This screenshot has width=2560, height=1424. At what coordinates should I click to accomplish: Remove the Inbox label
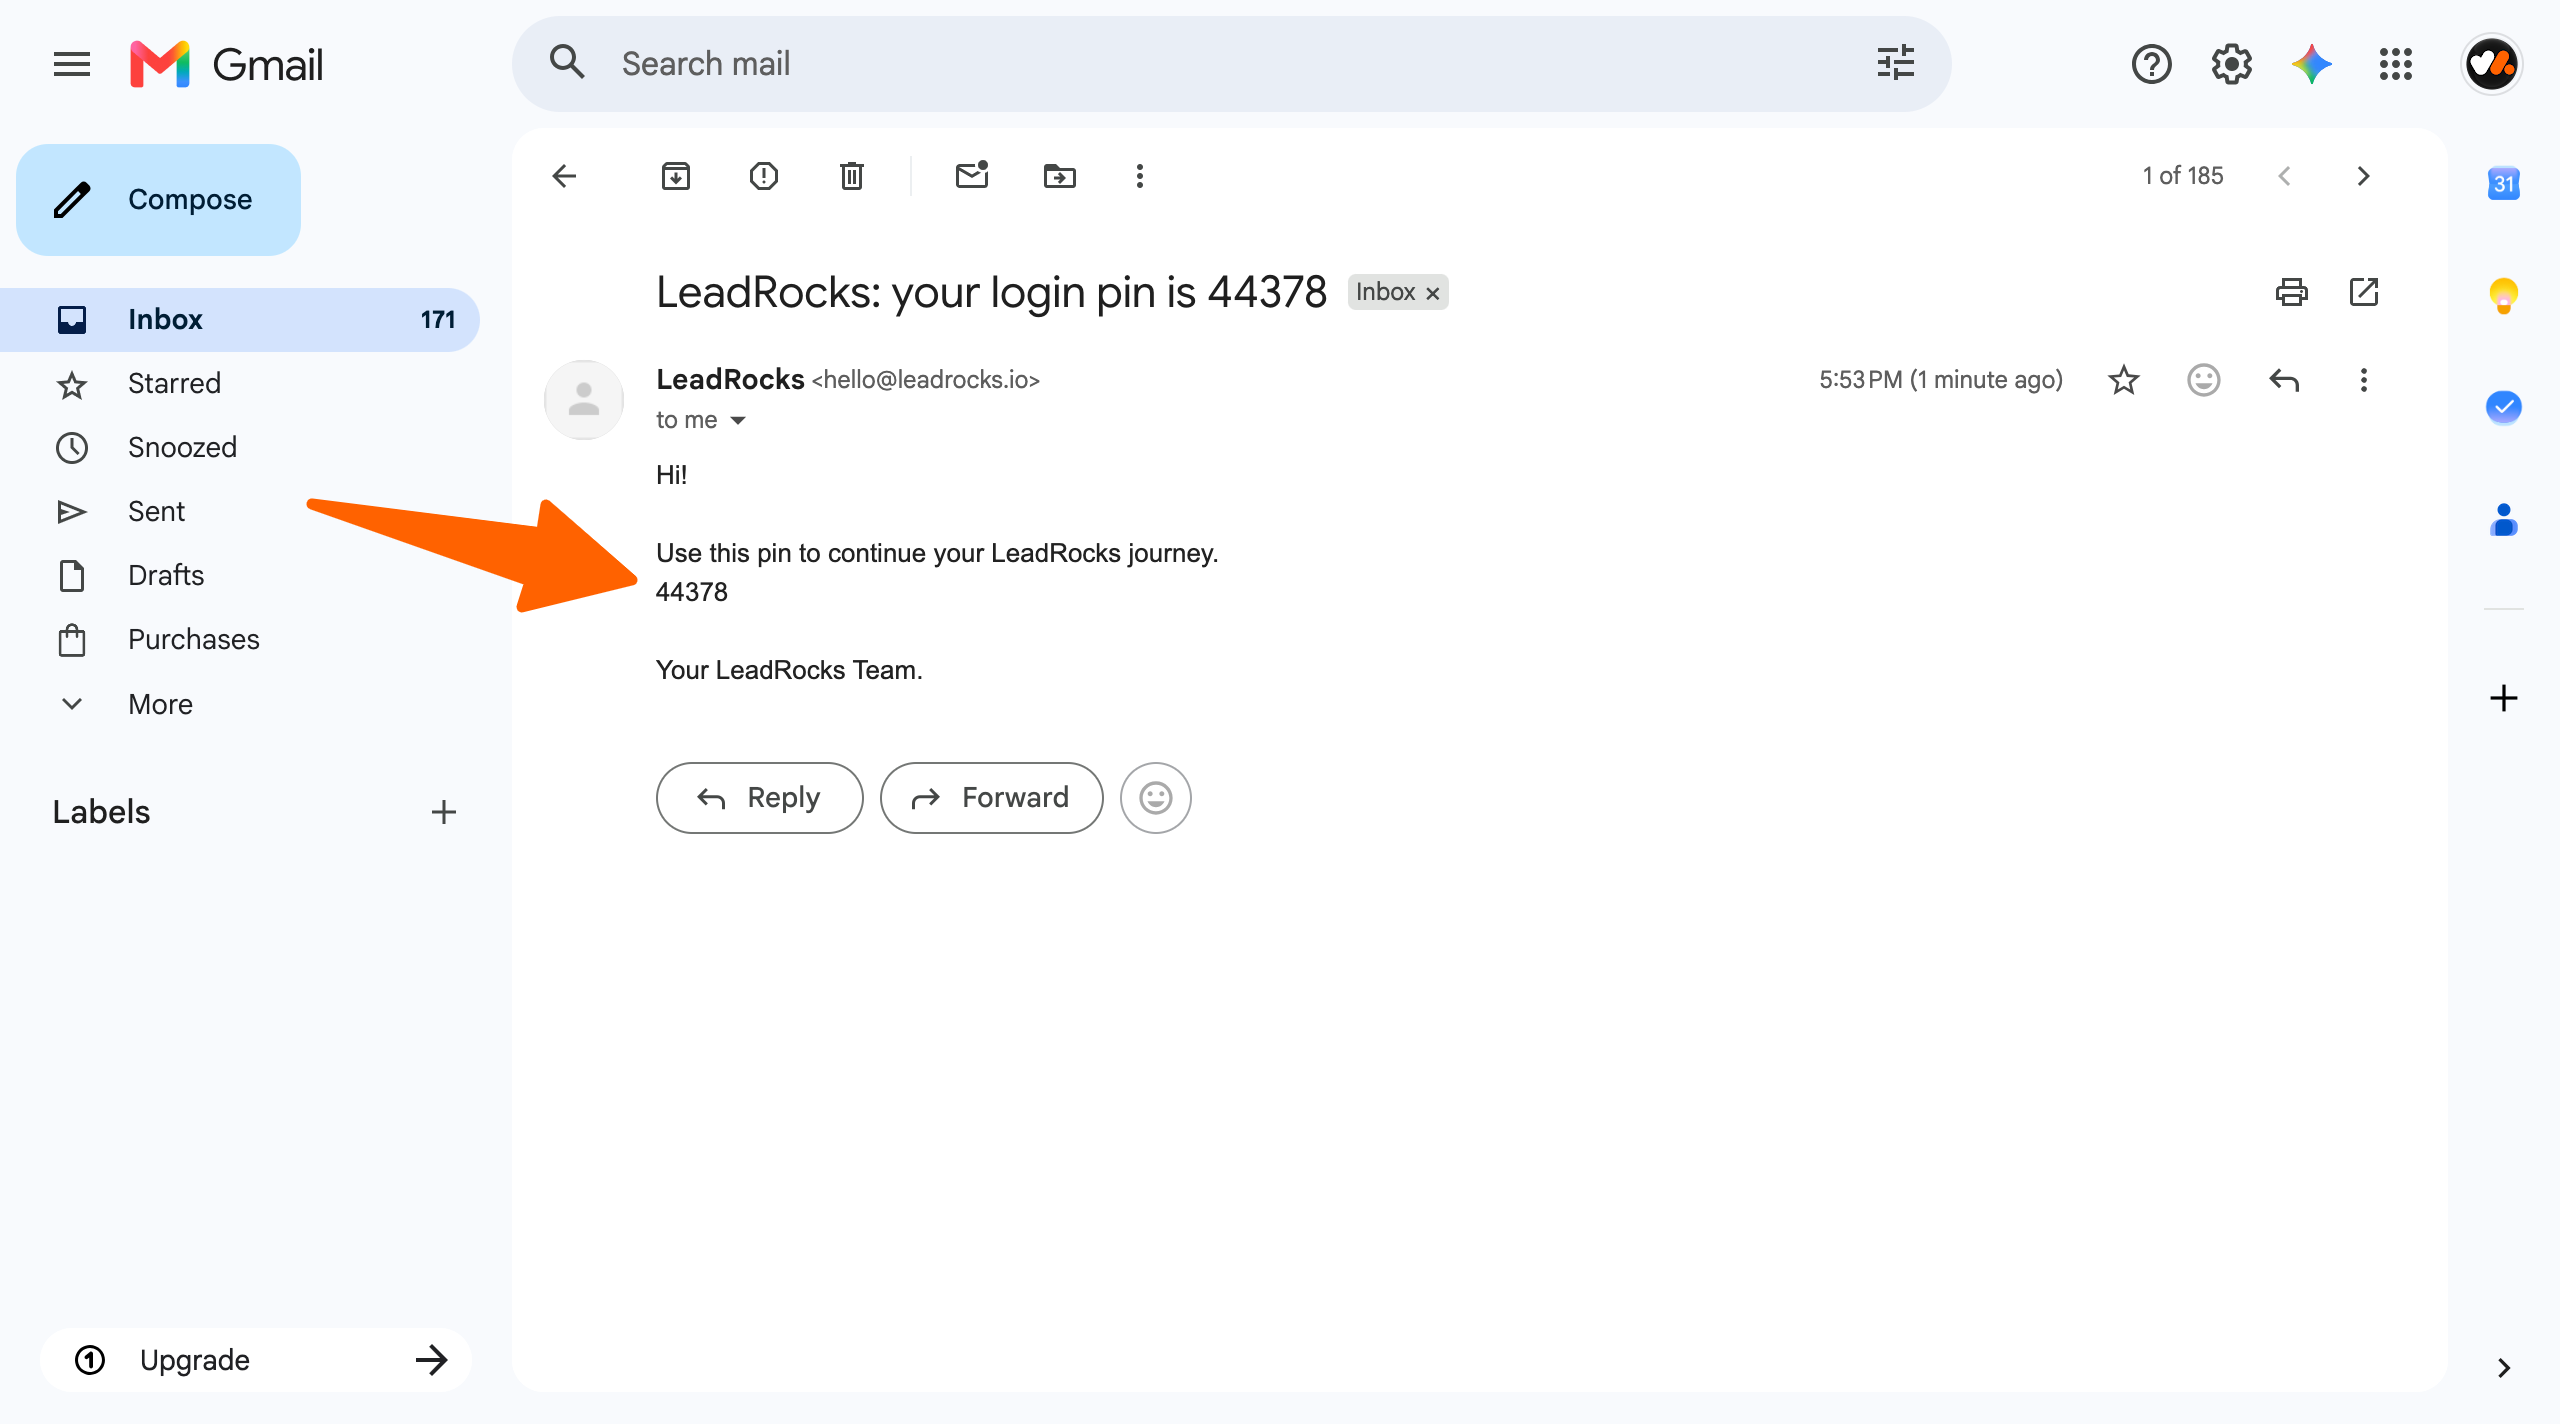[1432, 293]
